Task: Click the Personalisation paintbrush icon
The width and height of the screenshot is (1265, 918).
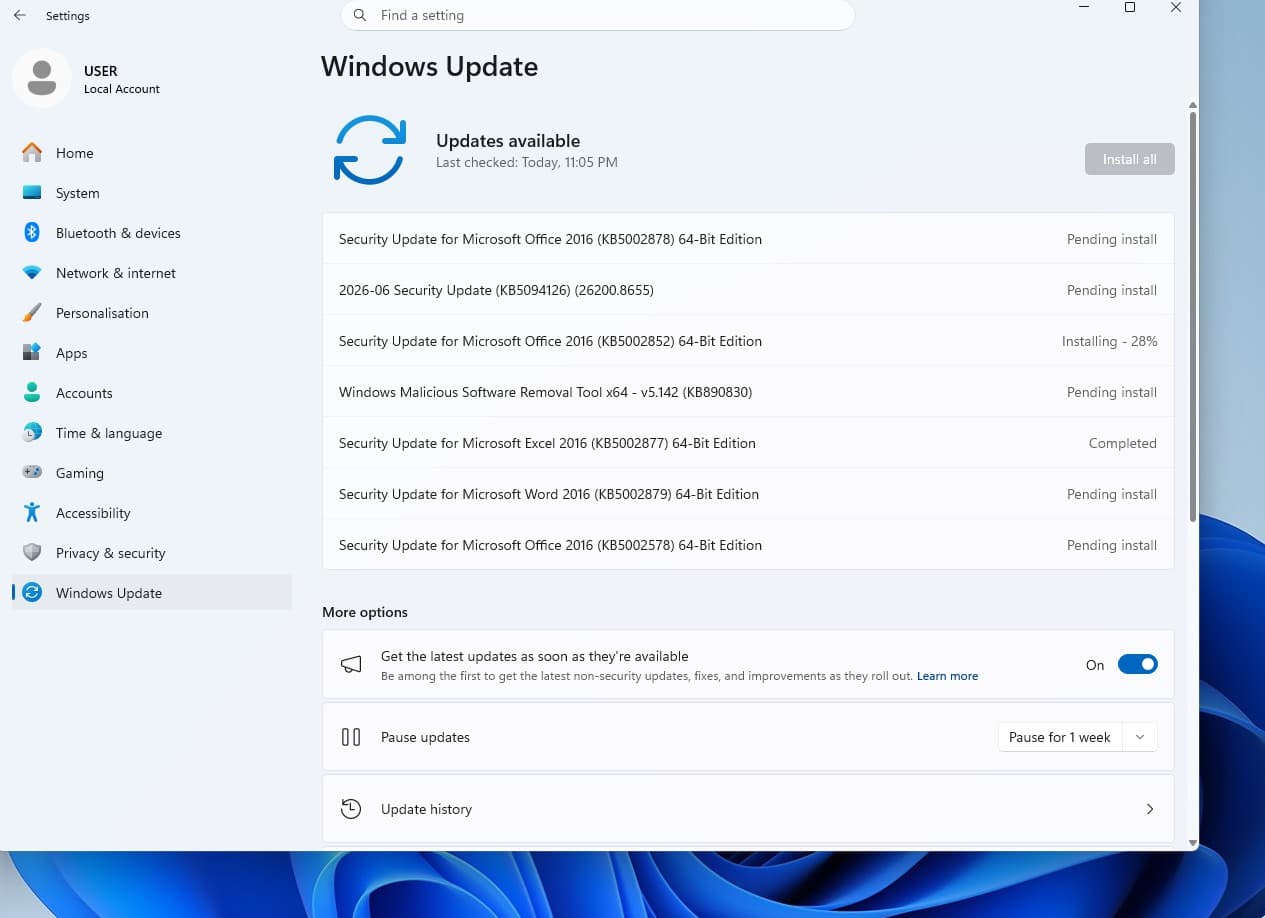Action: click(x=32, y=313)
